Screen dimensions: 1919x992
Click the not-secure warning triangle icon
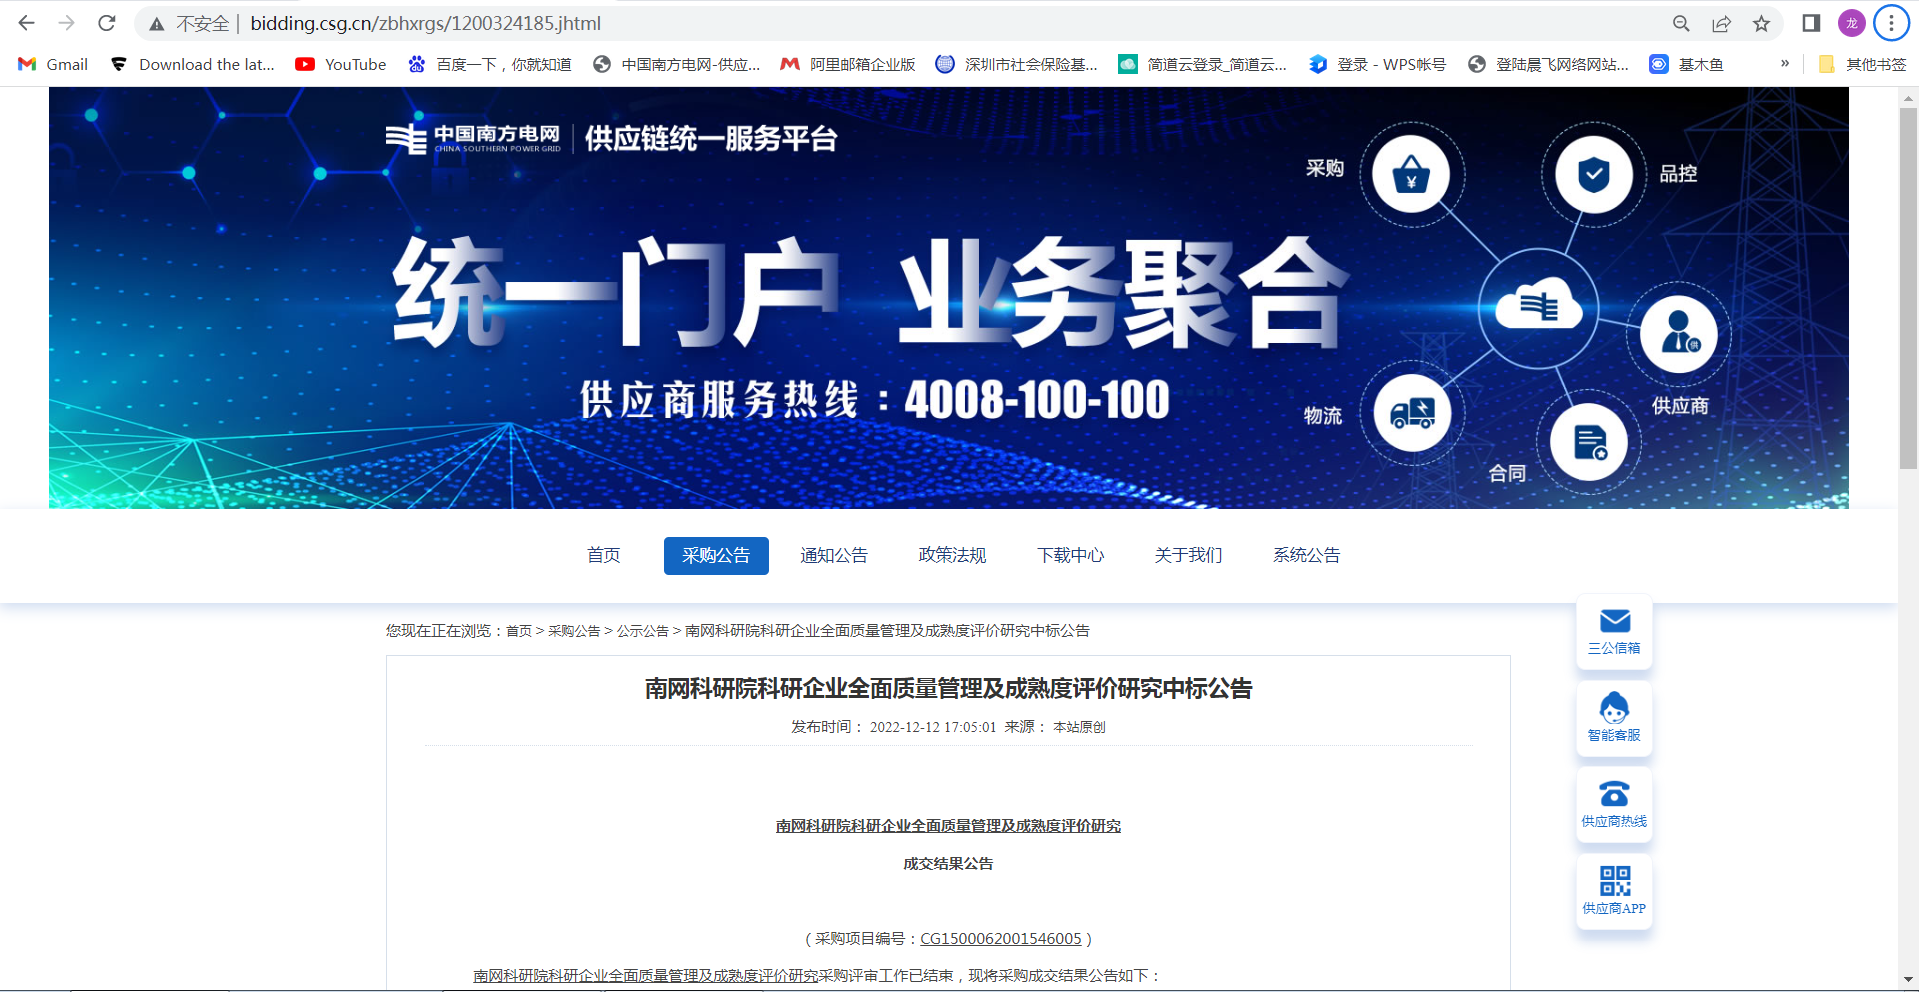point(157,23)
